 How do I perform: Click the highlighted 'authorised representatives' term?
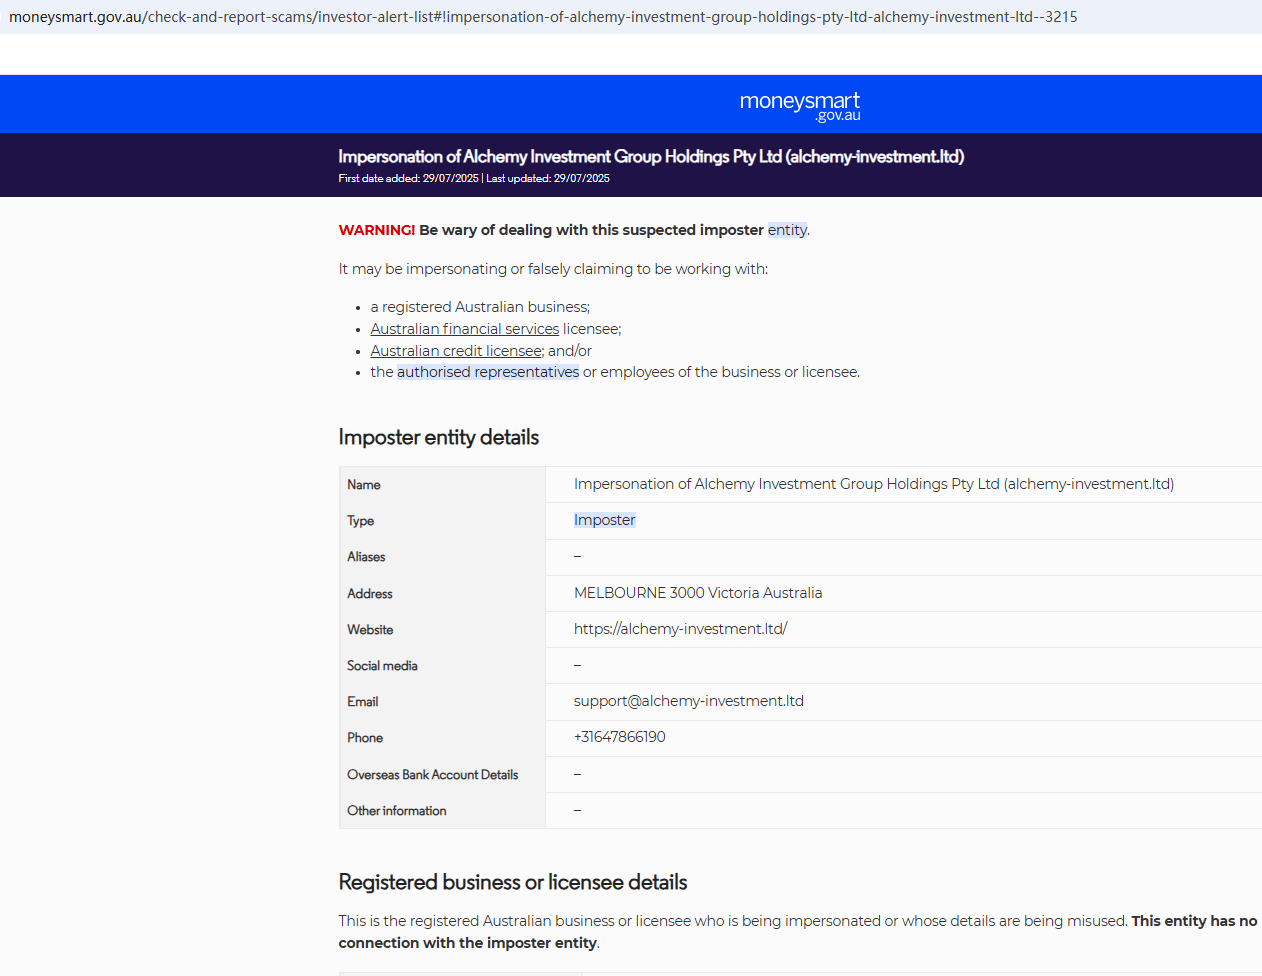(488, 372)
